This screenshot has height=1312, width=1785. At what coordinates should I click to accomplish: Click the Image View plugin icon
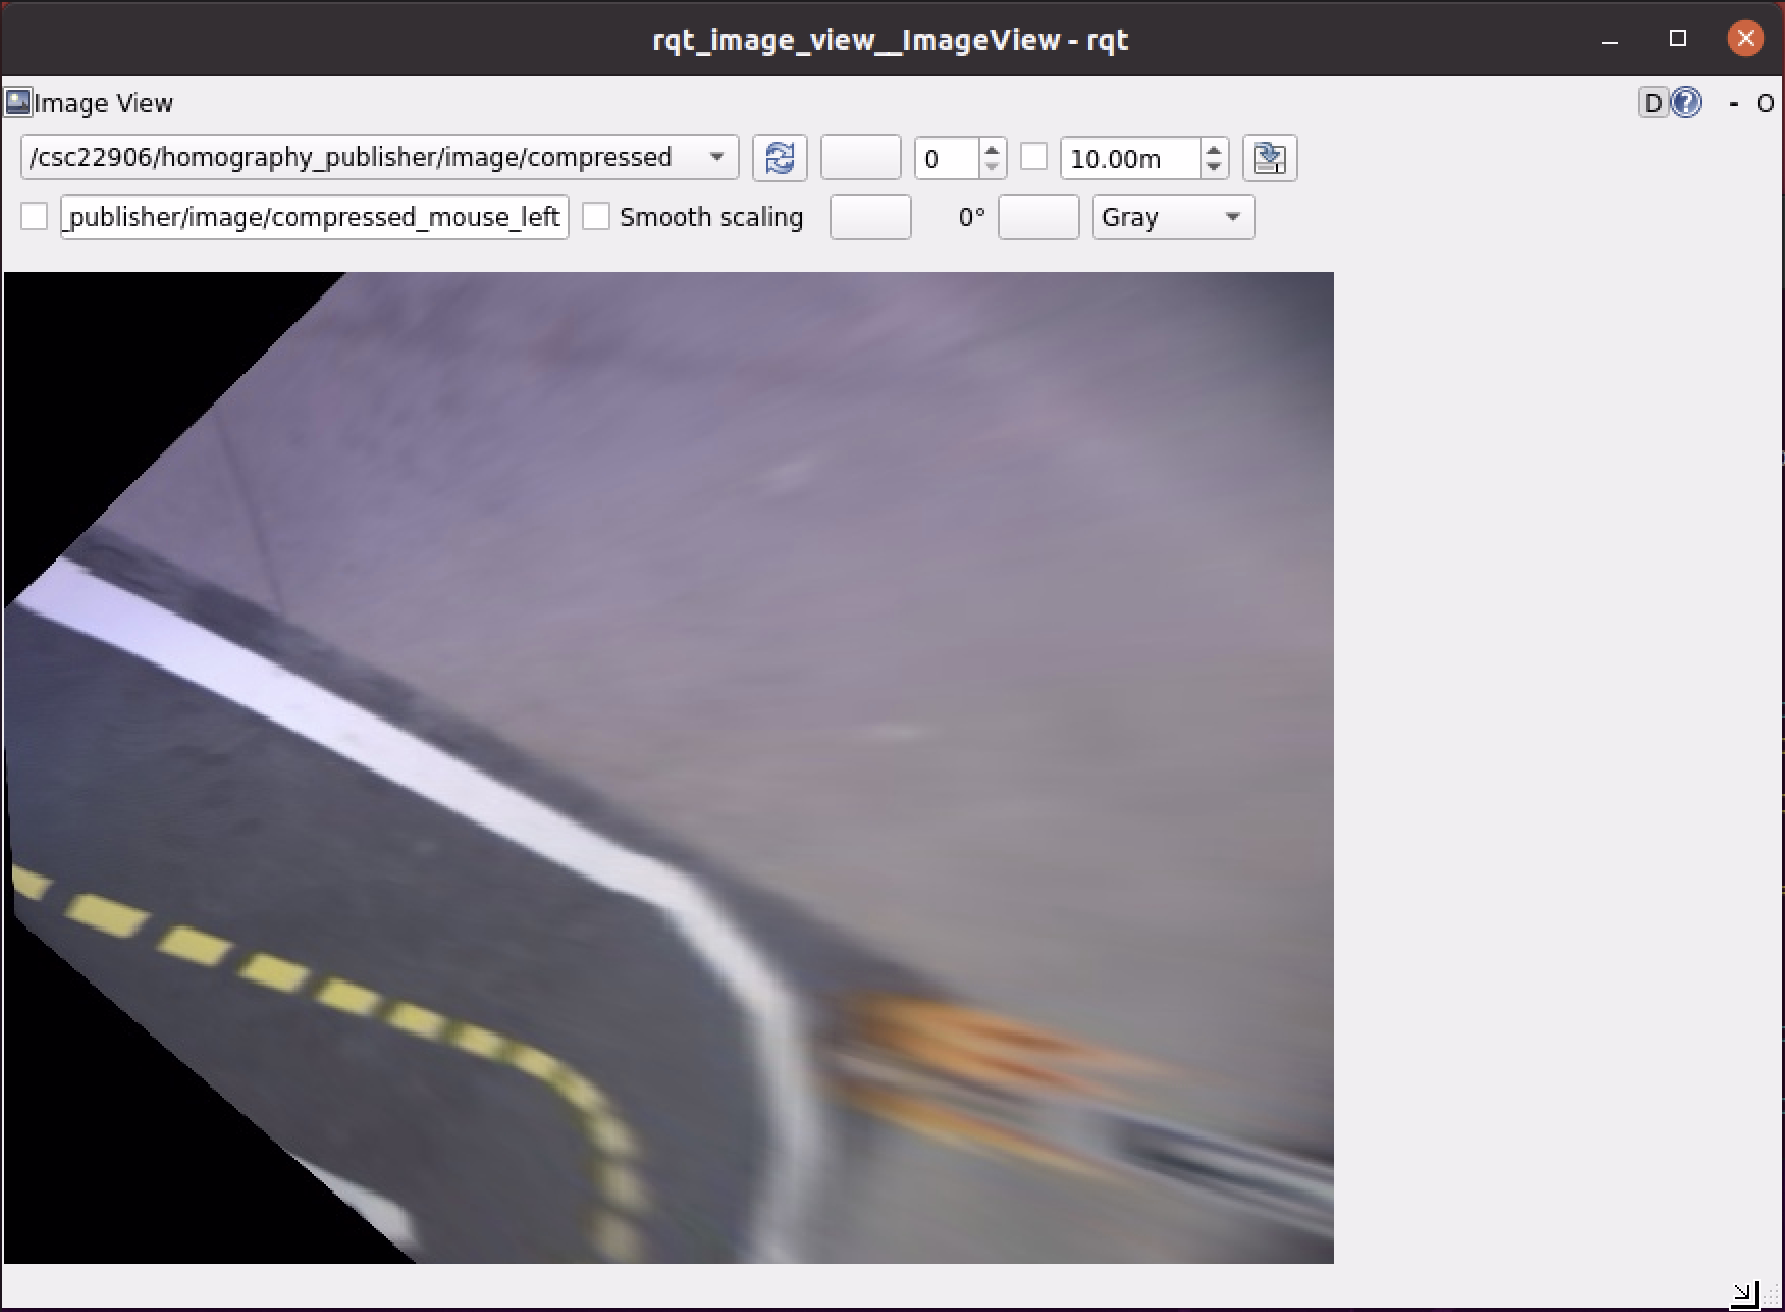click(18, 102)
